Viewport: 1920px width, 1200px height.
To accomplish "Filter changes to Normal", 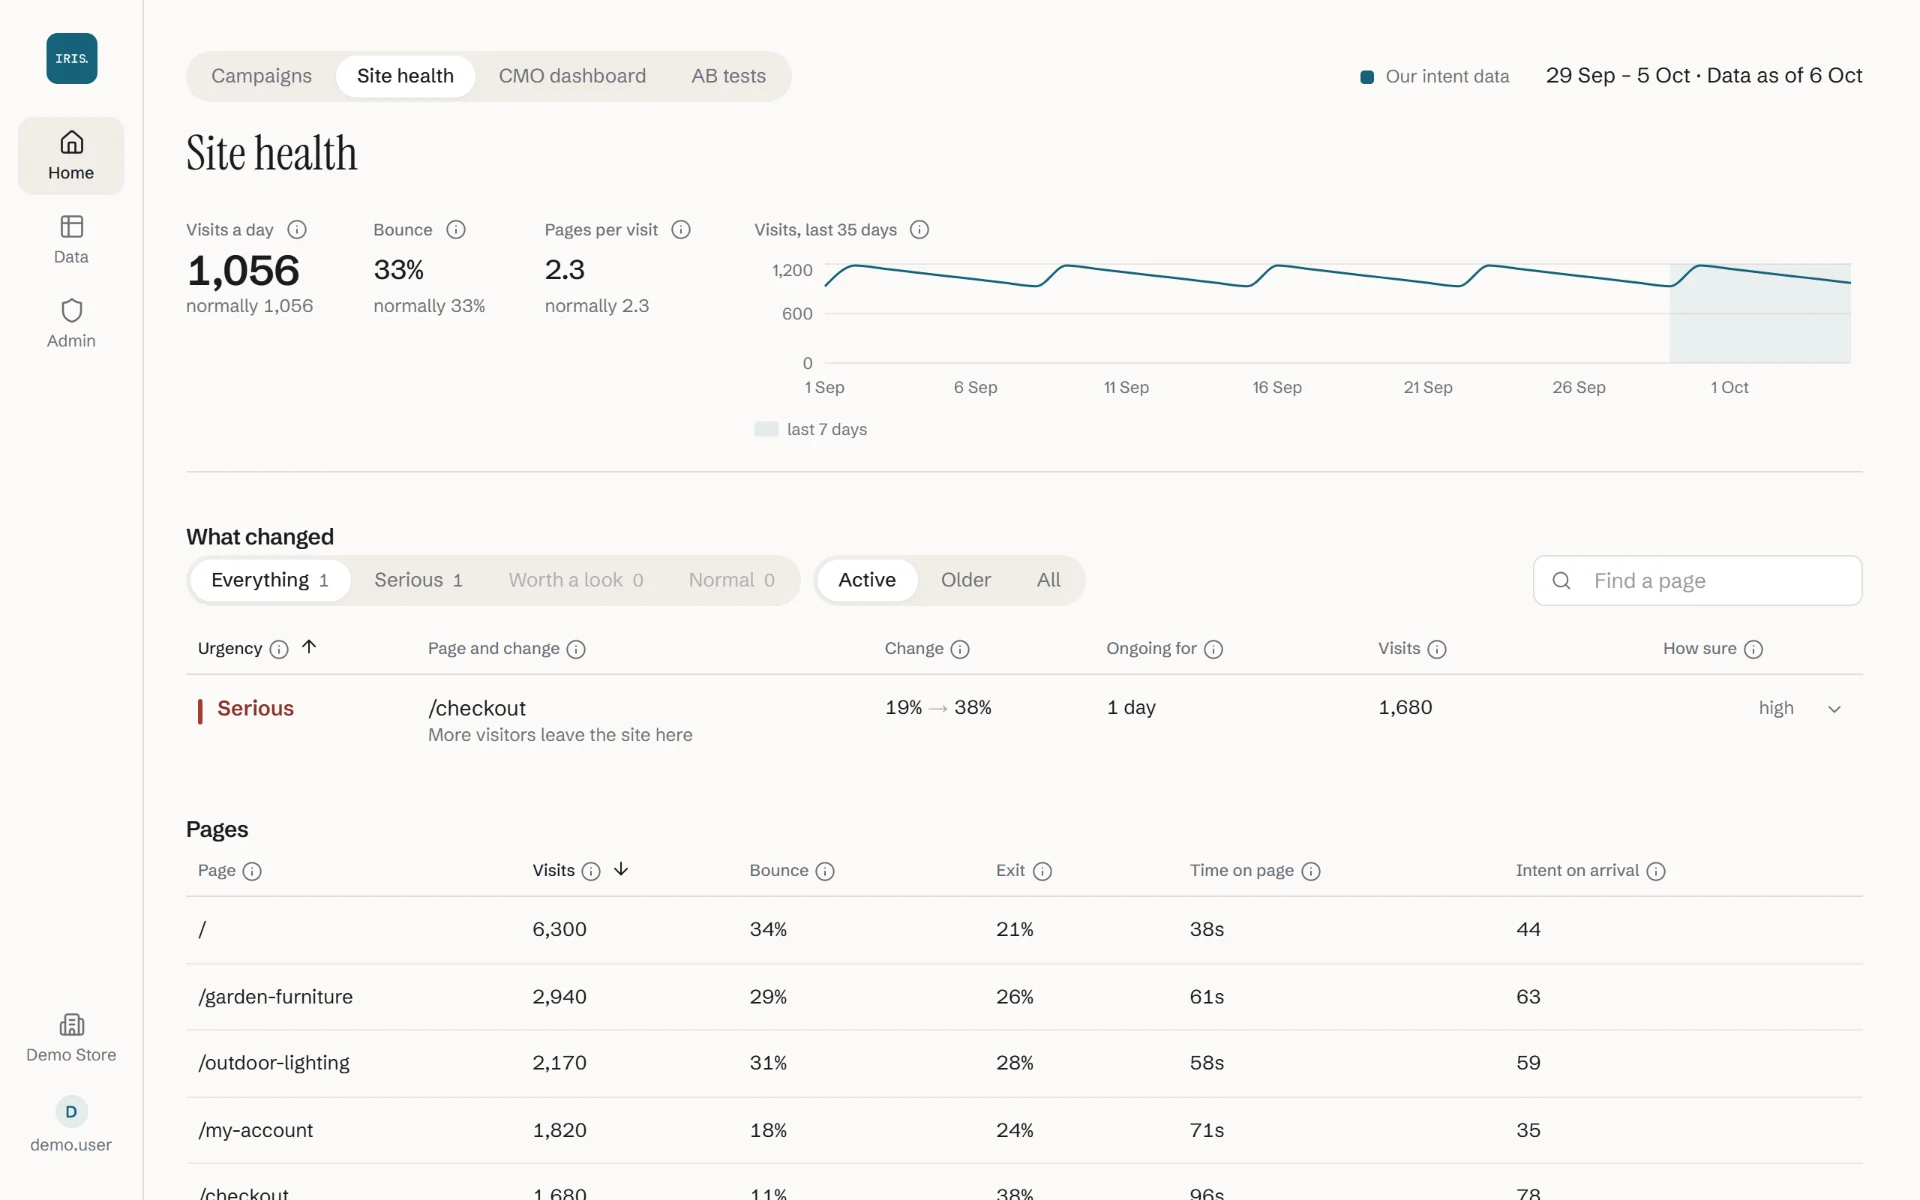I will (732, 580).
